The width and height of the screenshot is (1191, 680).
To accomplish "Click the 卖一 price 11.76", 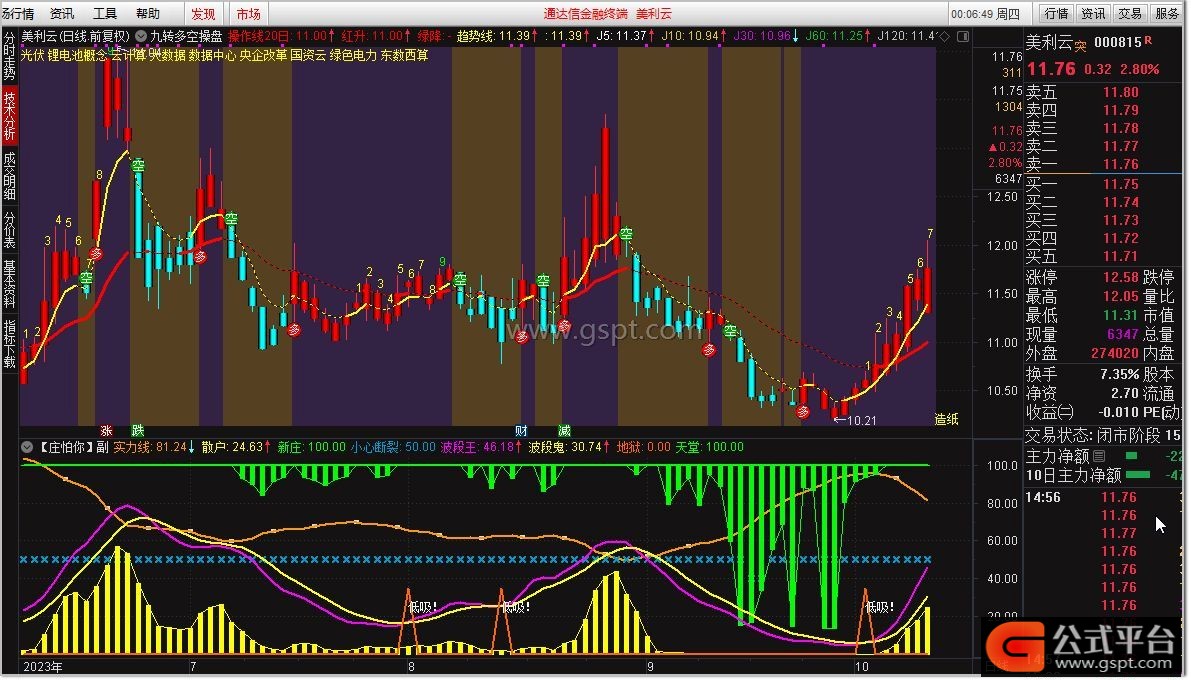I will pos(1120,165).
